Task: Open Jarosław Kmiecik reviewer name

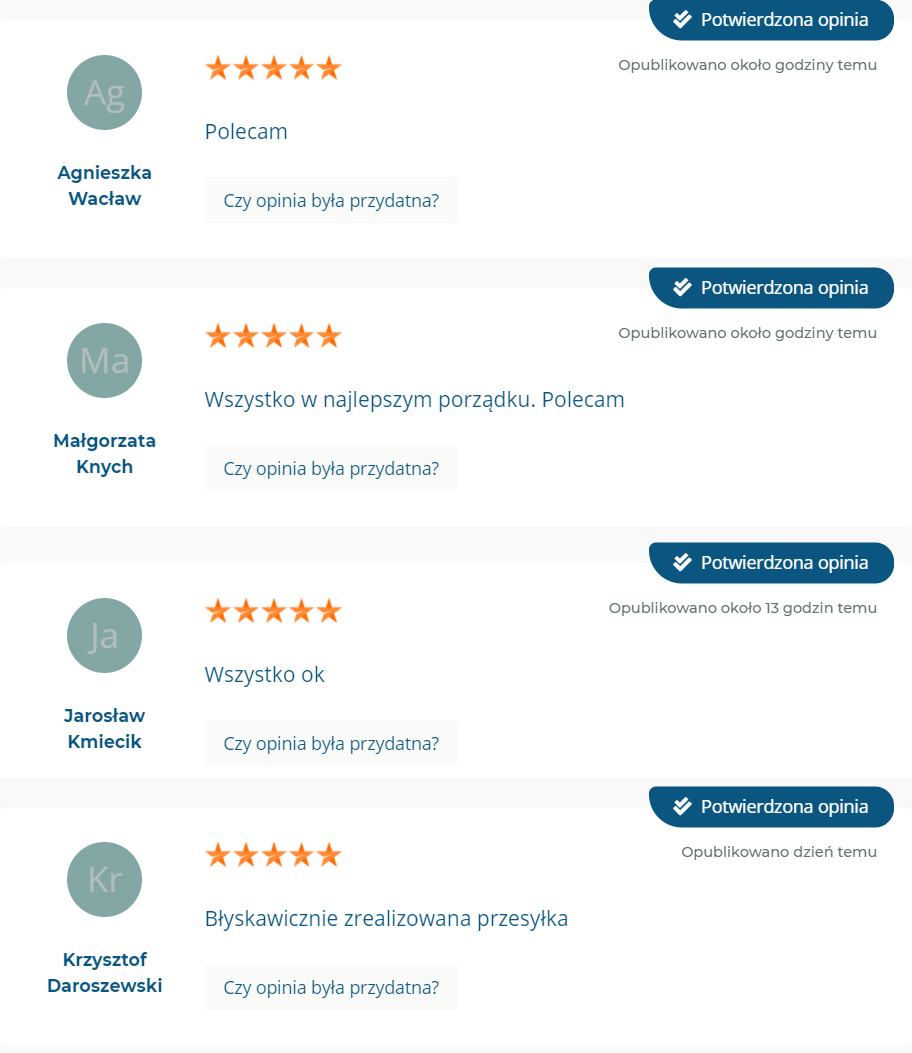Action: (104, 729)
